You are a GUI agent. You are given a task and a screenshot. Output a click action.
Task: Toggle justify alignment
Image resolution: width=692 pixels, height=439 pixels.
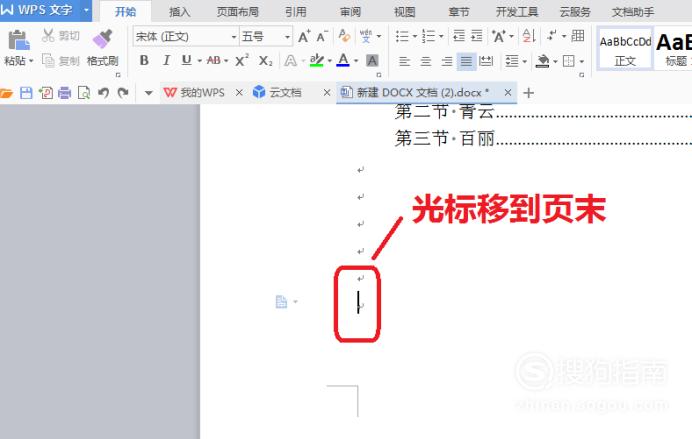[466, 61]
